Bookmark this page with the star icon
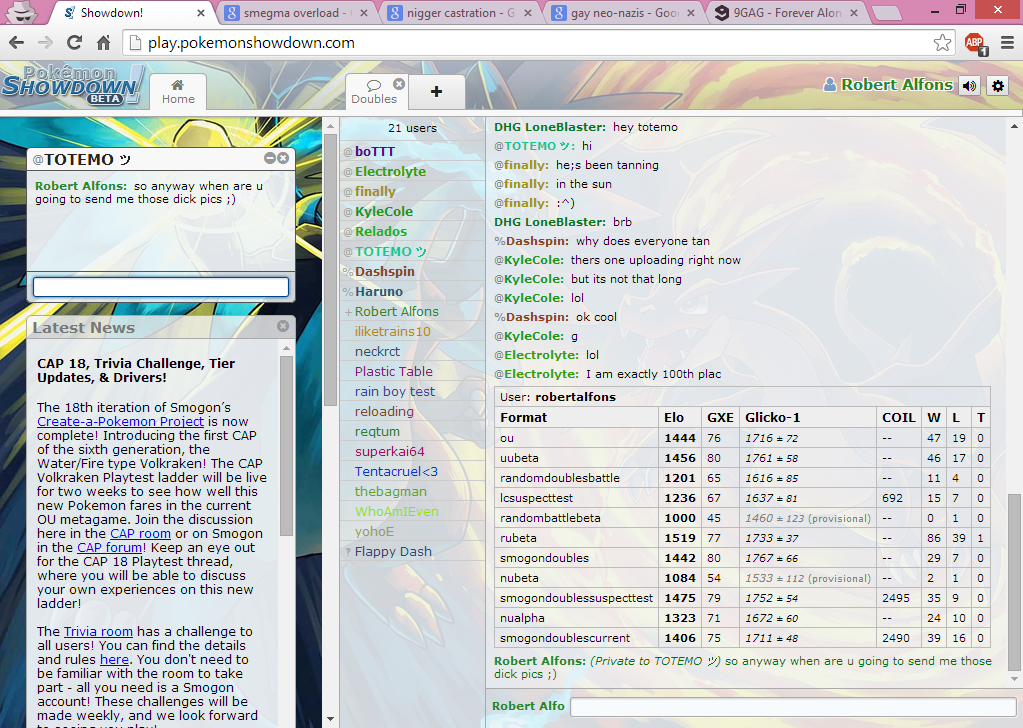The width and height of the screenshot is (1023, 728). point(942,43)
